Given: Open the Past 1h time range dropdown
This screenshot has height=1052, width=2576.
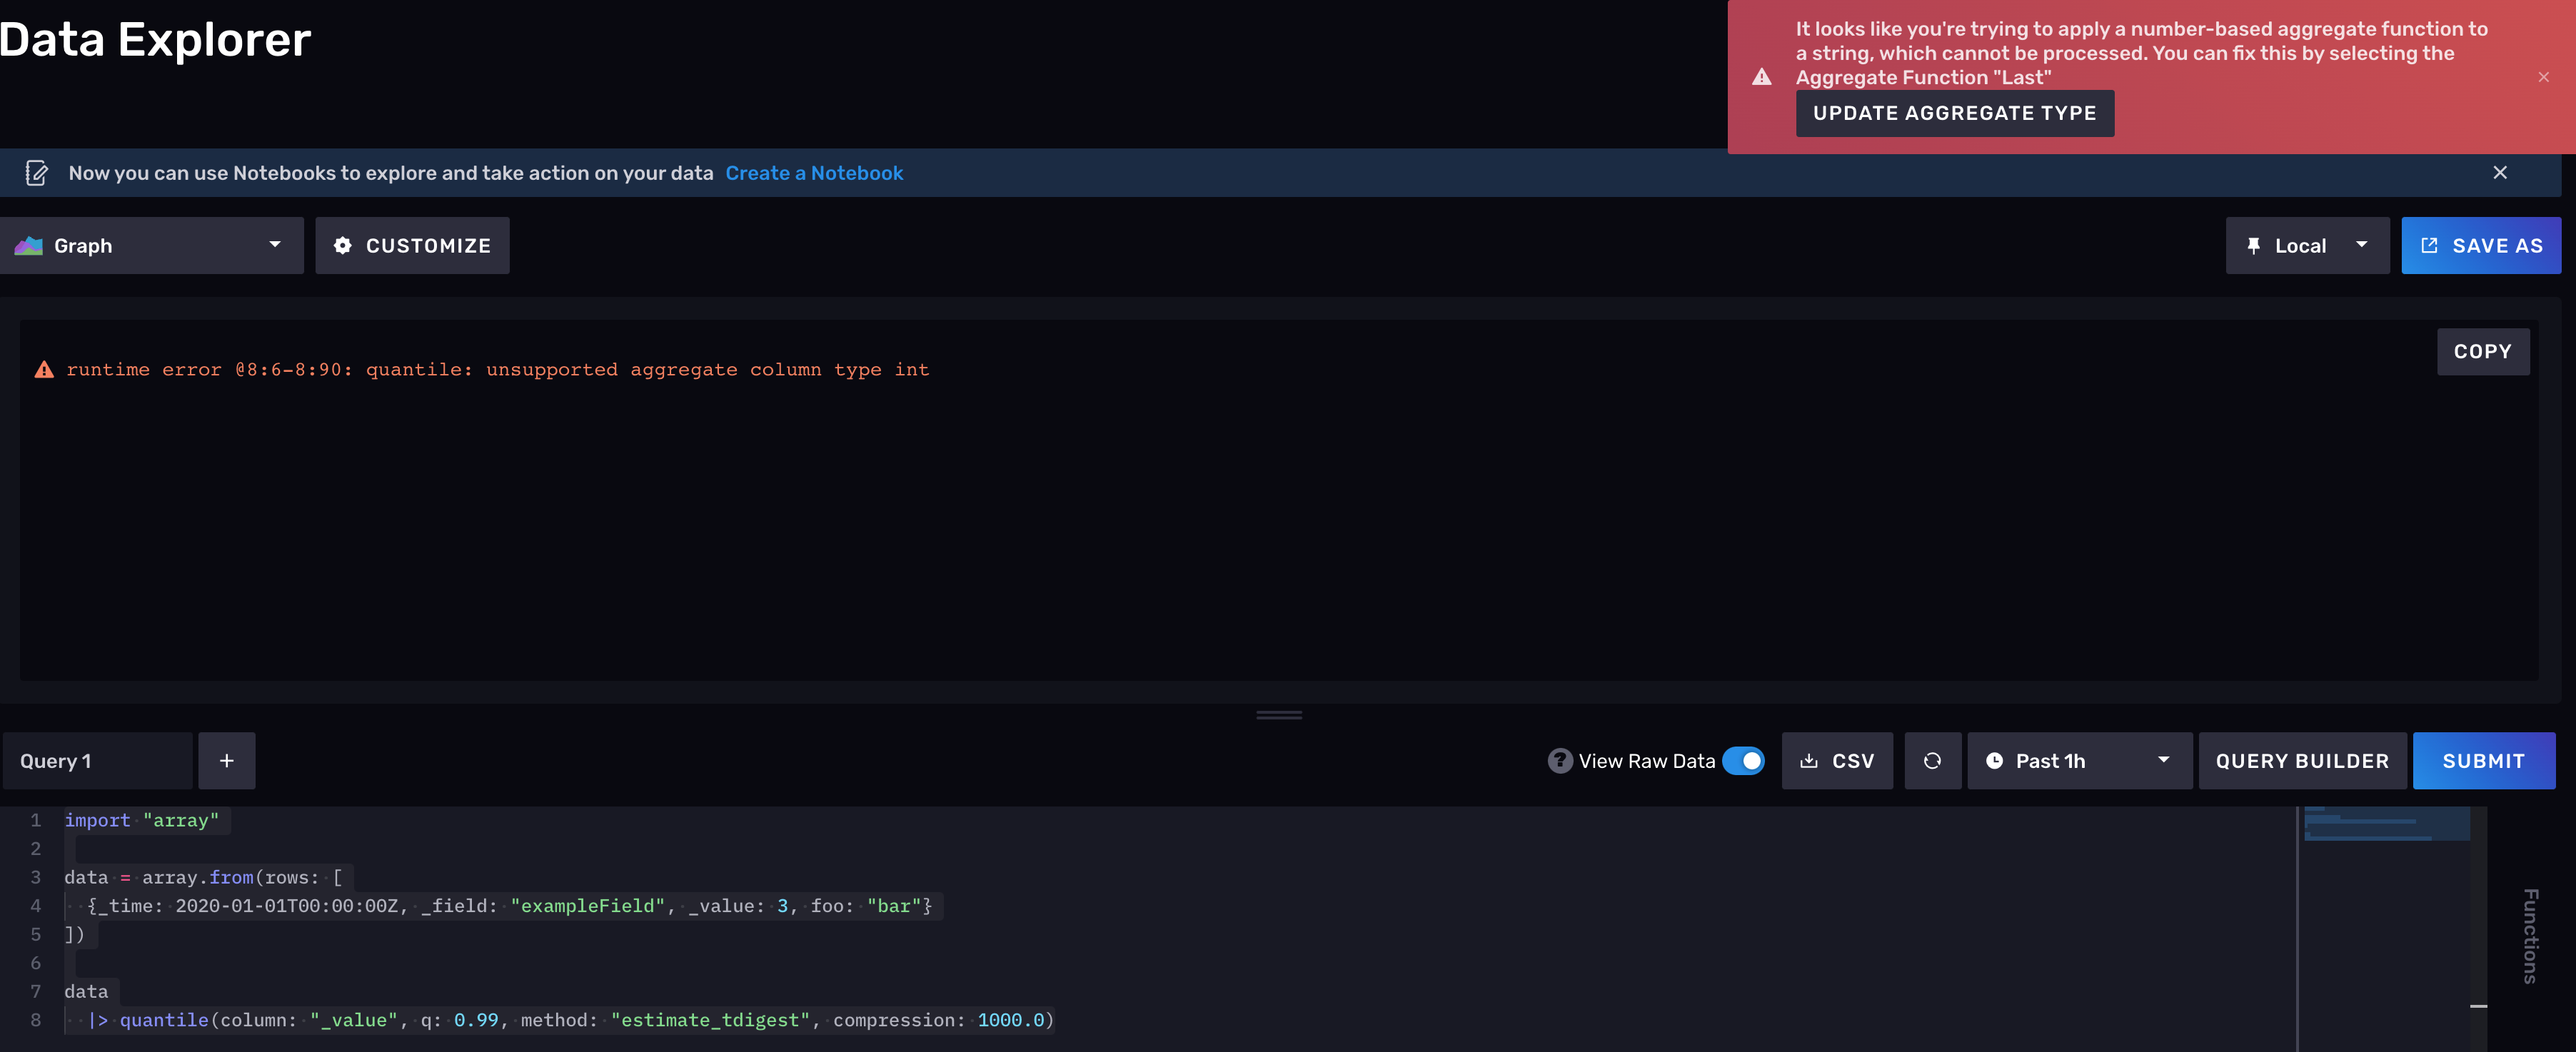Looking at the screenshot, I should pyautogui.click(x=2079, y=761).
